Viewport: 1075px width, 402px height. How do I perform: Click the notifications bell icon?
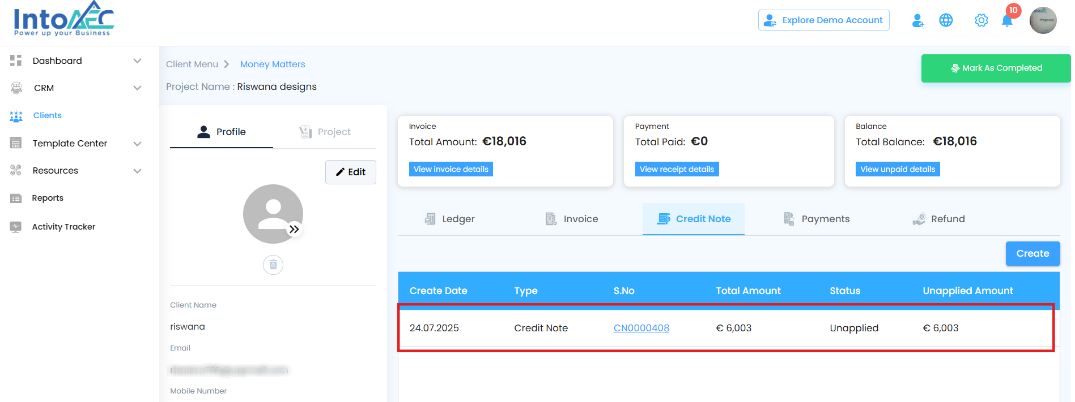coord(1007,21)
